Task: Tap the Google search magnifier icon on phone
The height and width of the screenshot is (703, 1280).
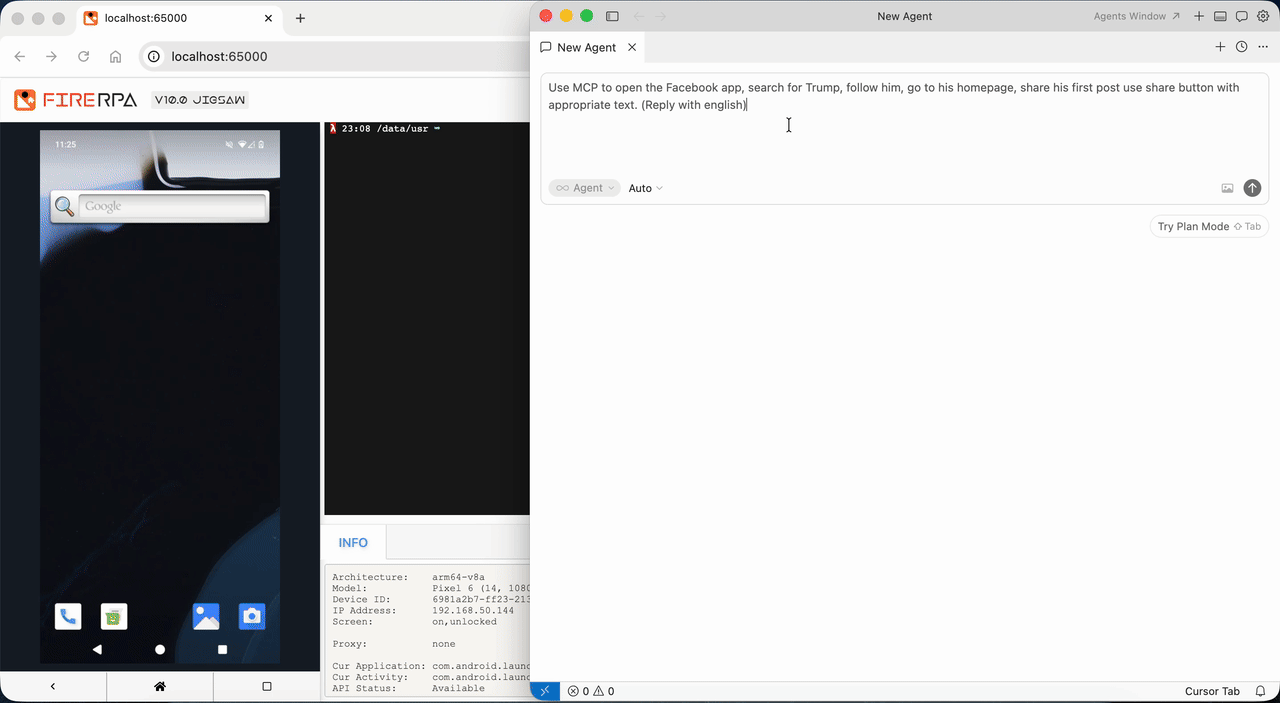Action: pos(65,207)
